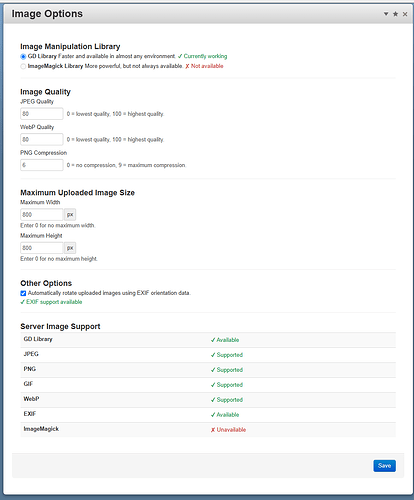Click 'Enter 0 for no maximum width' hint
414x500 pixels.
click(x=58, y=226)
